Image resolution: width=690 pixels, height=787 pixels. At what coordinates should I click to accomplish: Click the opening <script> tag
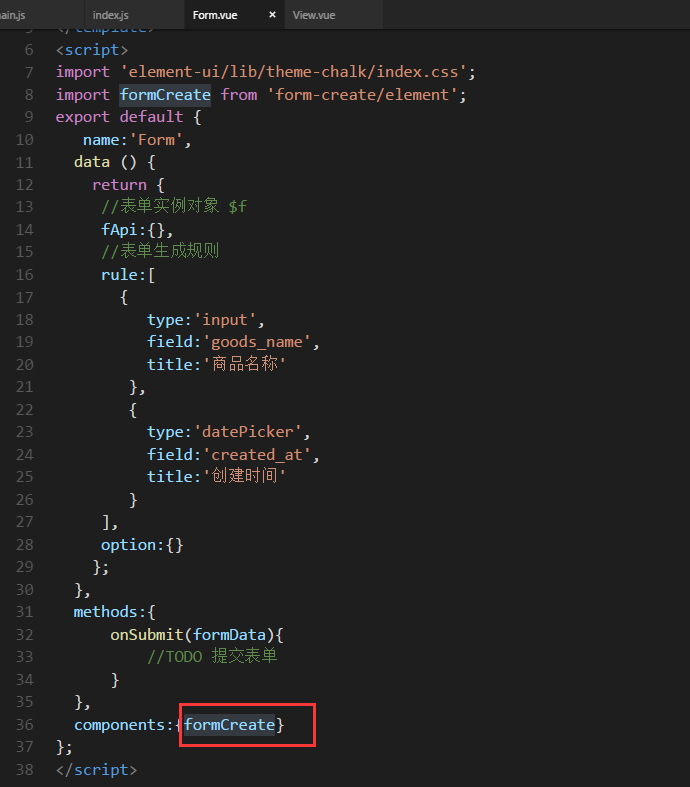point(92,50)
